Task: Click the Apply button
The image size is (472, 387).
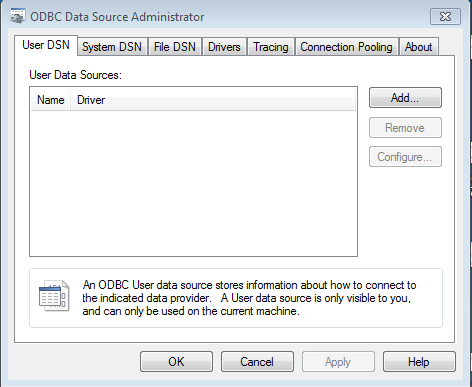Action: 338,361
